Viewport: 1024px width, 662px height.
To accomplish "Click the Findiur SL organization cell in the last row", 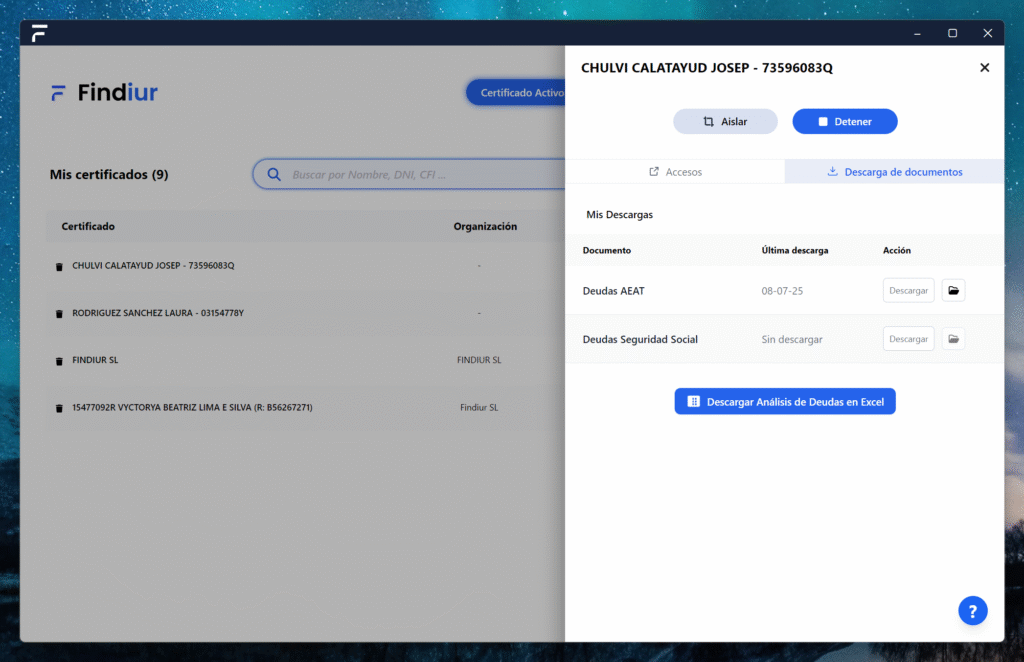I will point(479,407).
